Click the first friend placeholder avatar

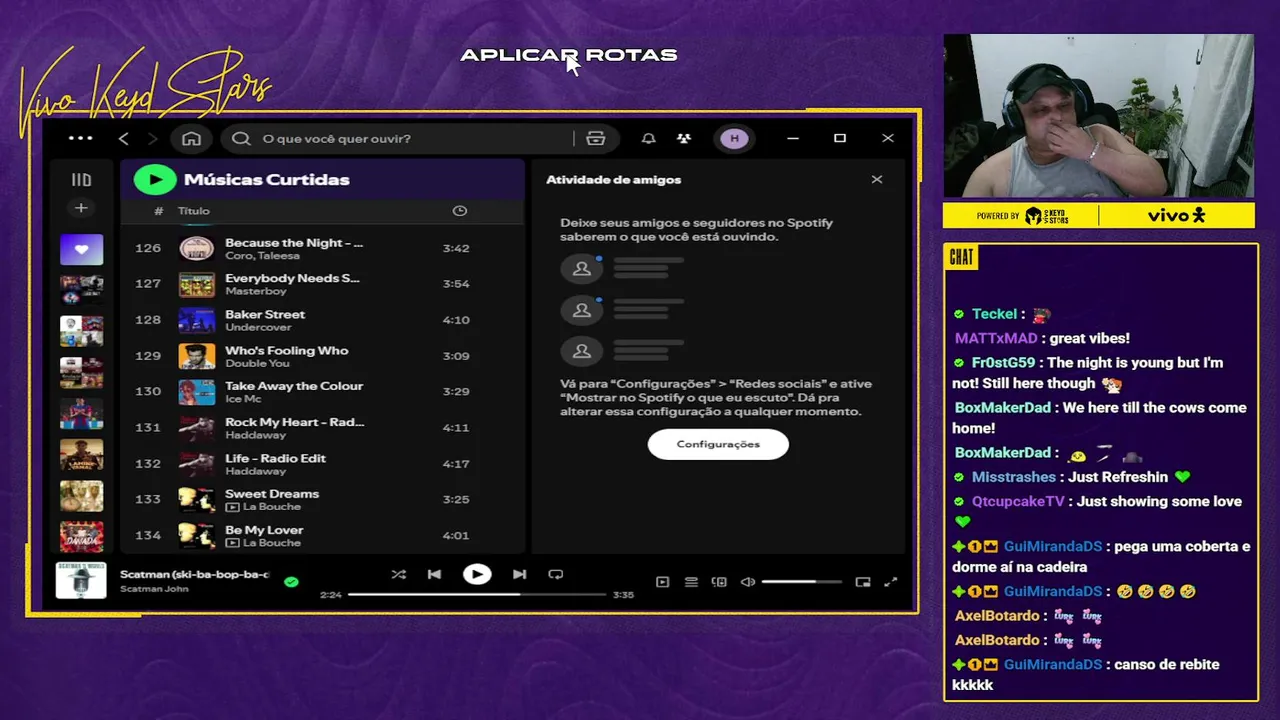click(581, 268)
